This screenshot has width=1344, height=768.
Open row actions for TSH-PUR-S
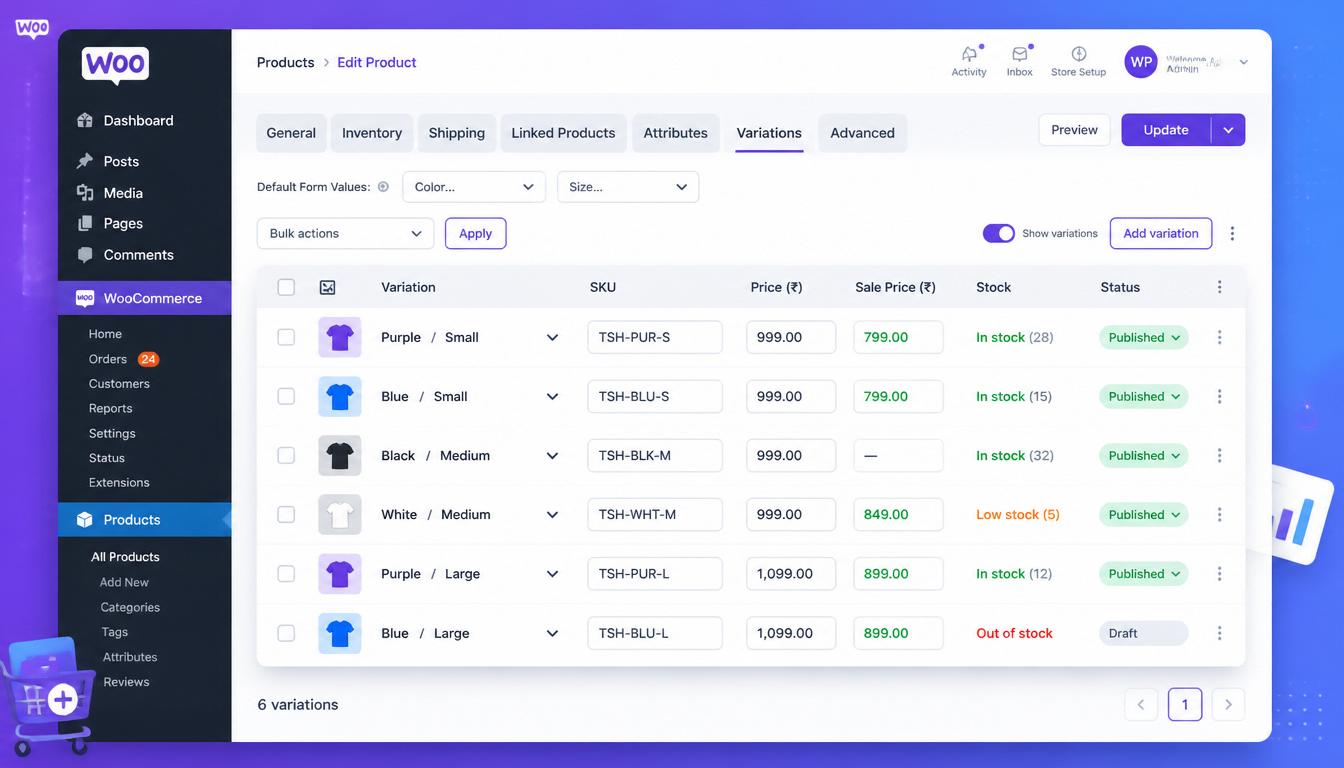coord(1219,337)
